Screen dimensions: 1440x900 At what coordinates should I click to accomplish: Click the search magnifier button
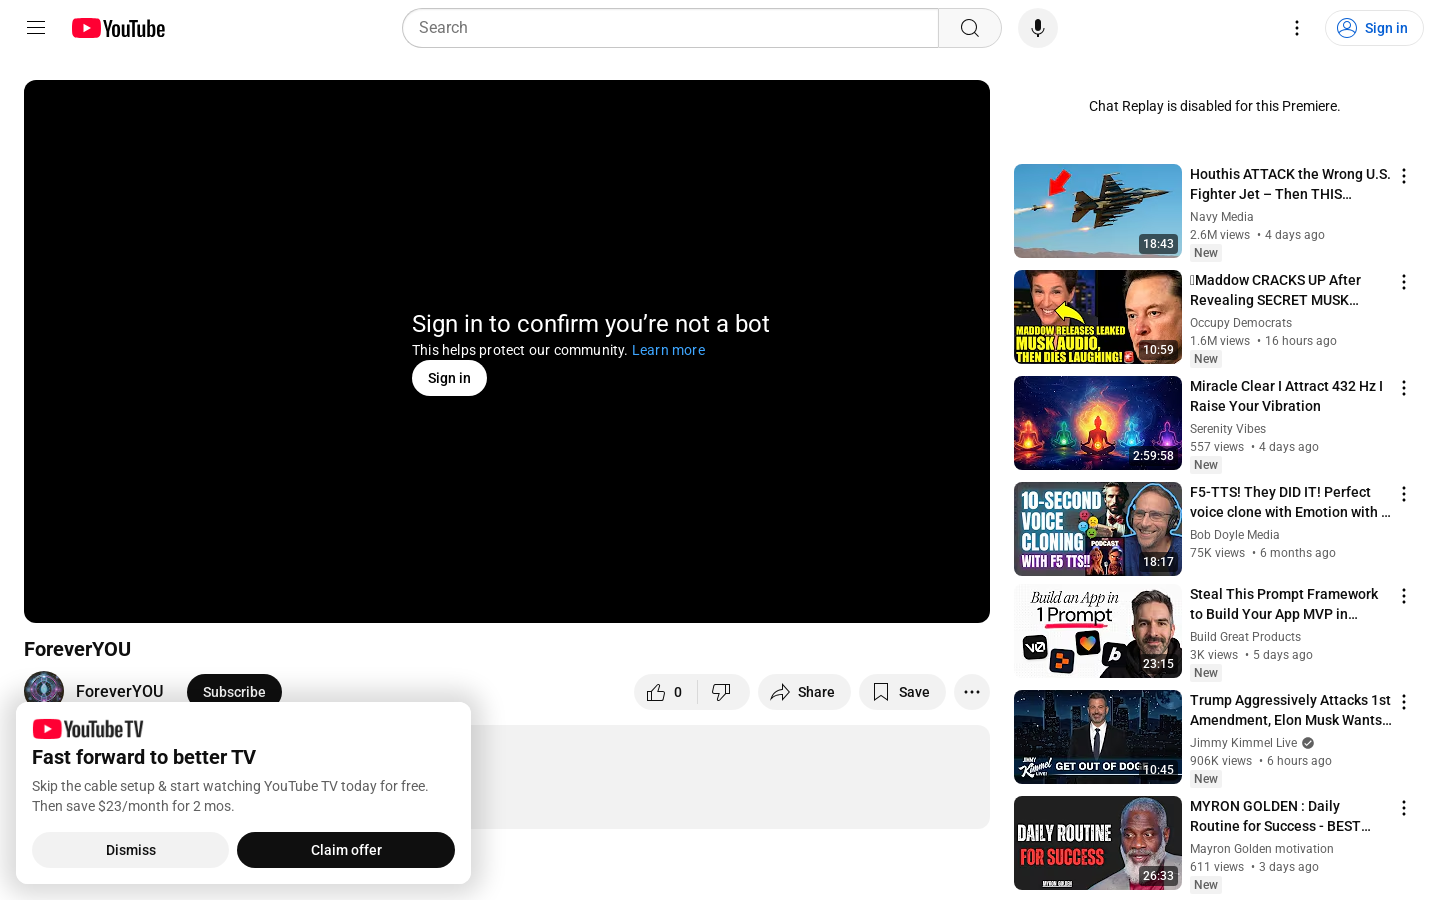tap(970, 28)
